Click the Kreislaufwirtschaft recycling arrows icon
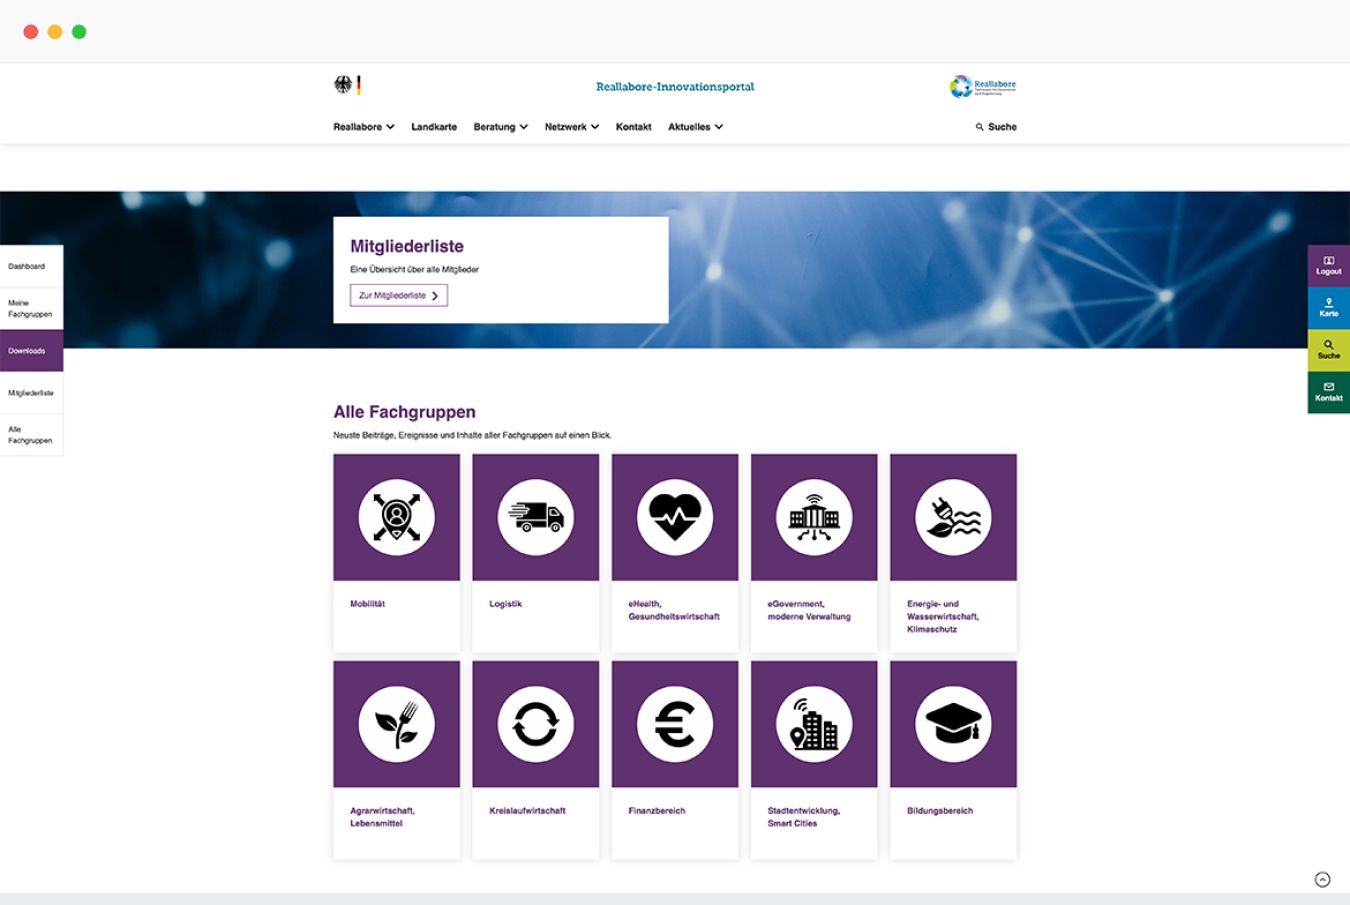1350x905 pixels. [535, 724]
